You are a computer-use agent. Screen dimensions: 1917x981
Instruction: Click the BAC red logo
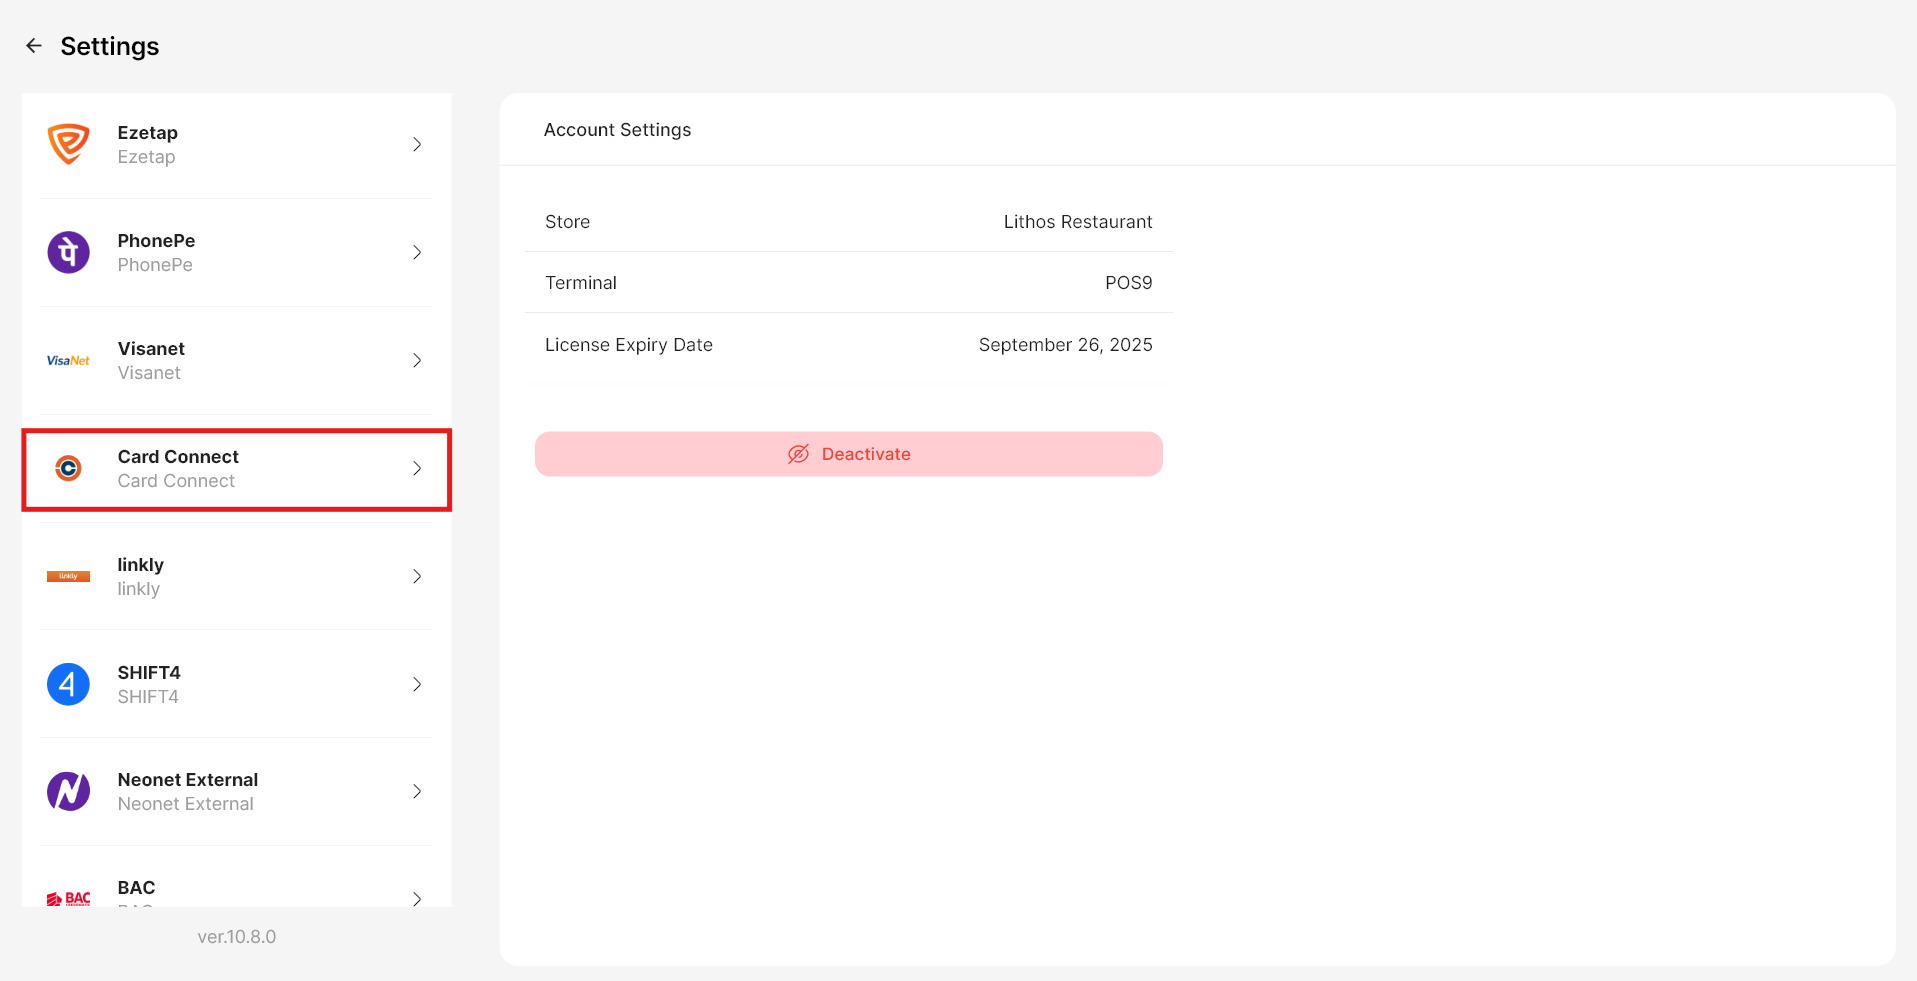69,898
